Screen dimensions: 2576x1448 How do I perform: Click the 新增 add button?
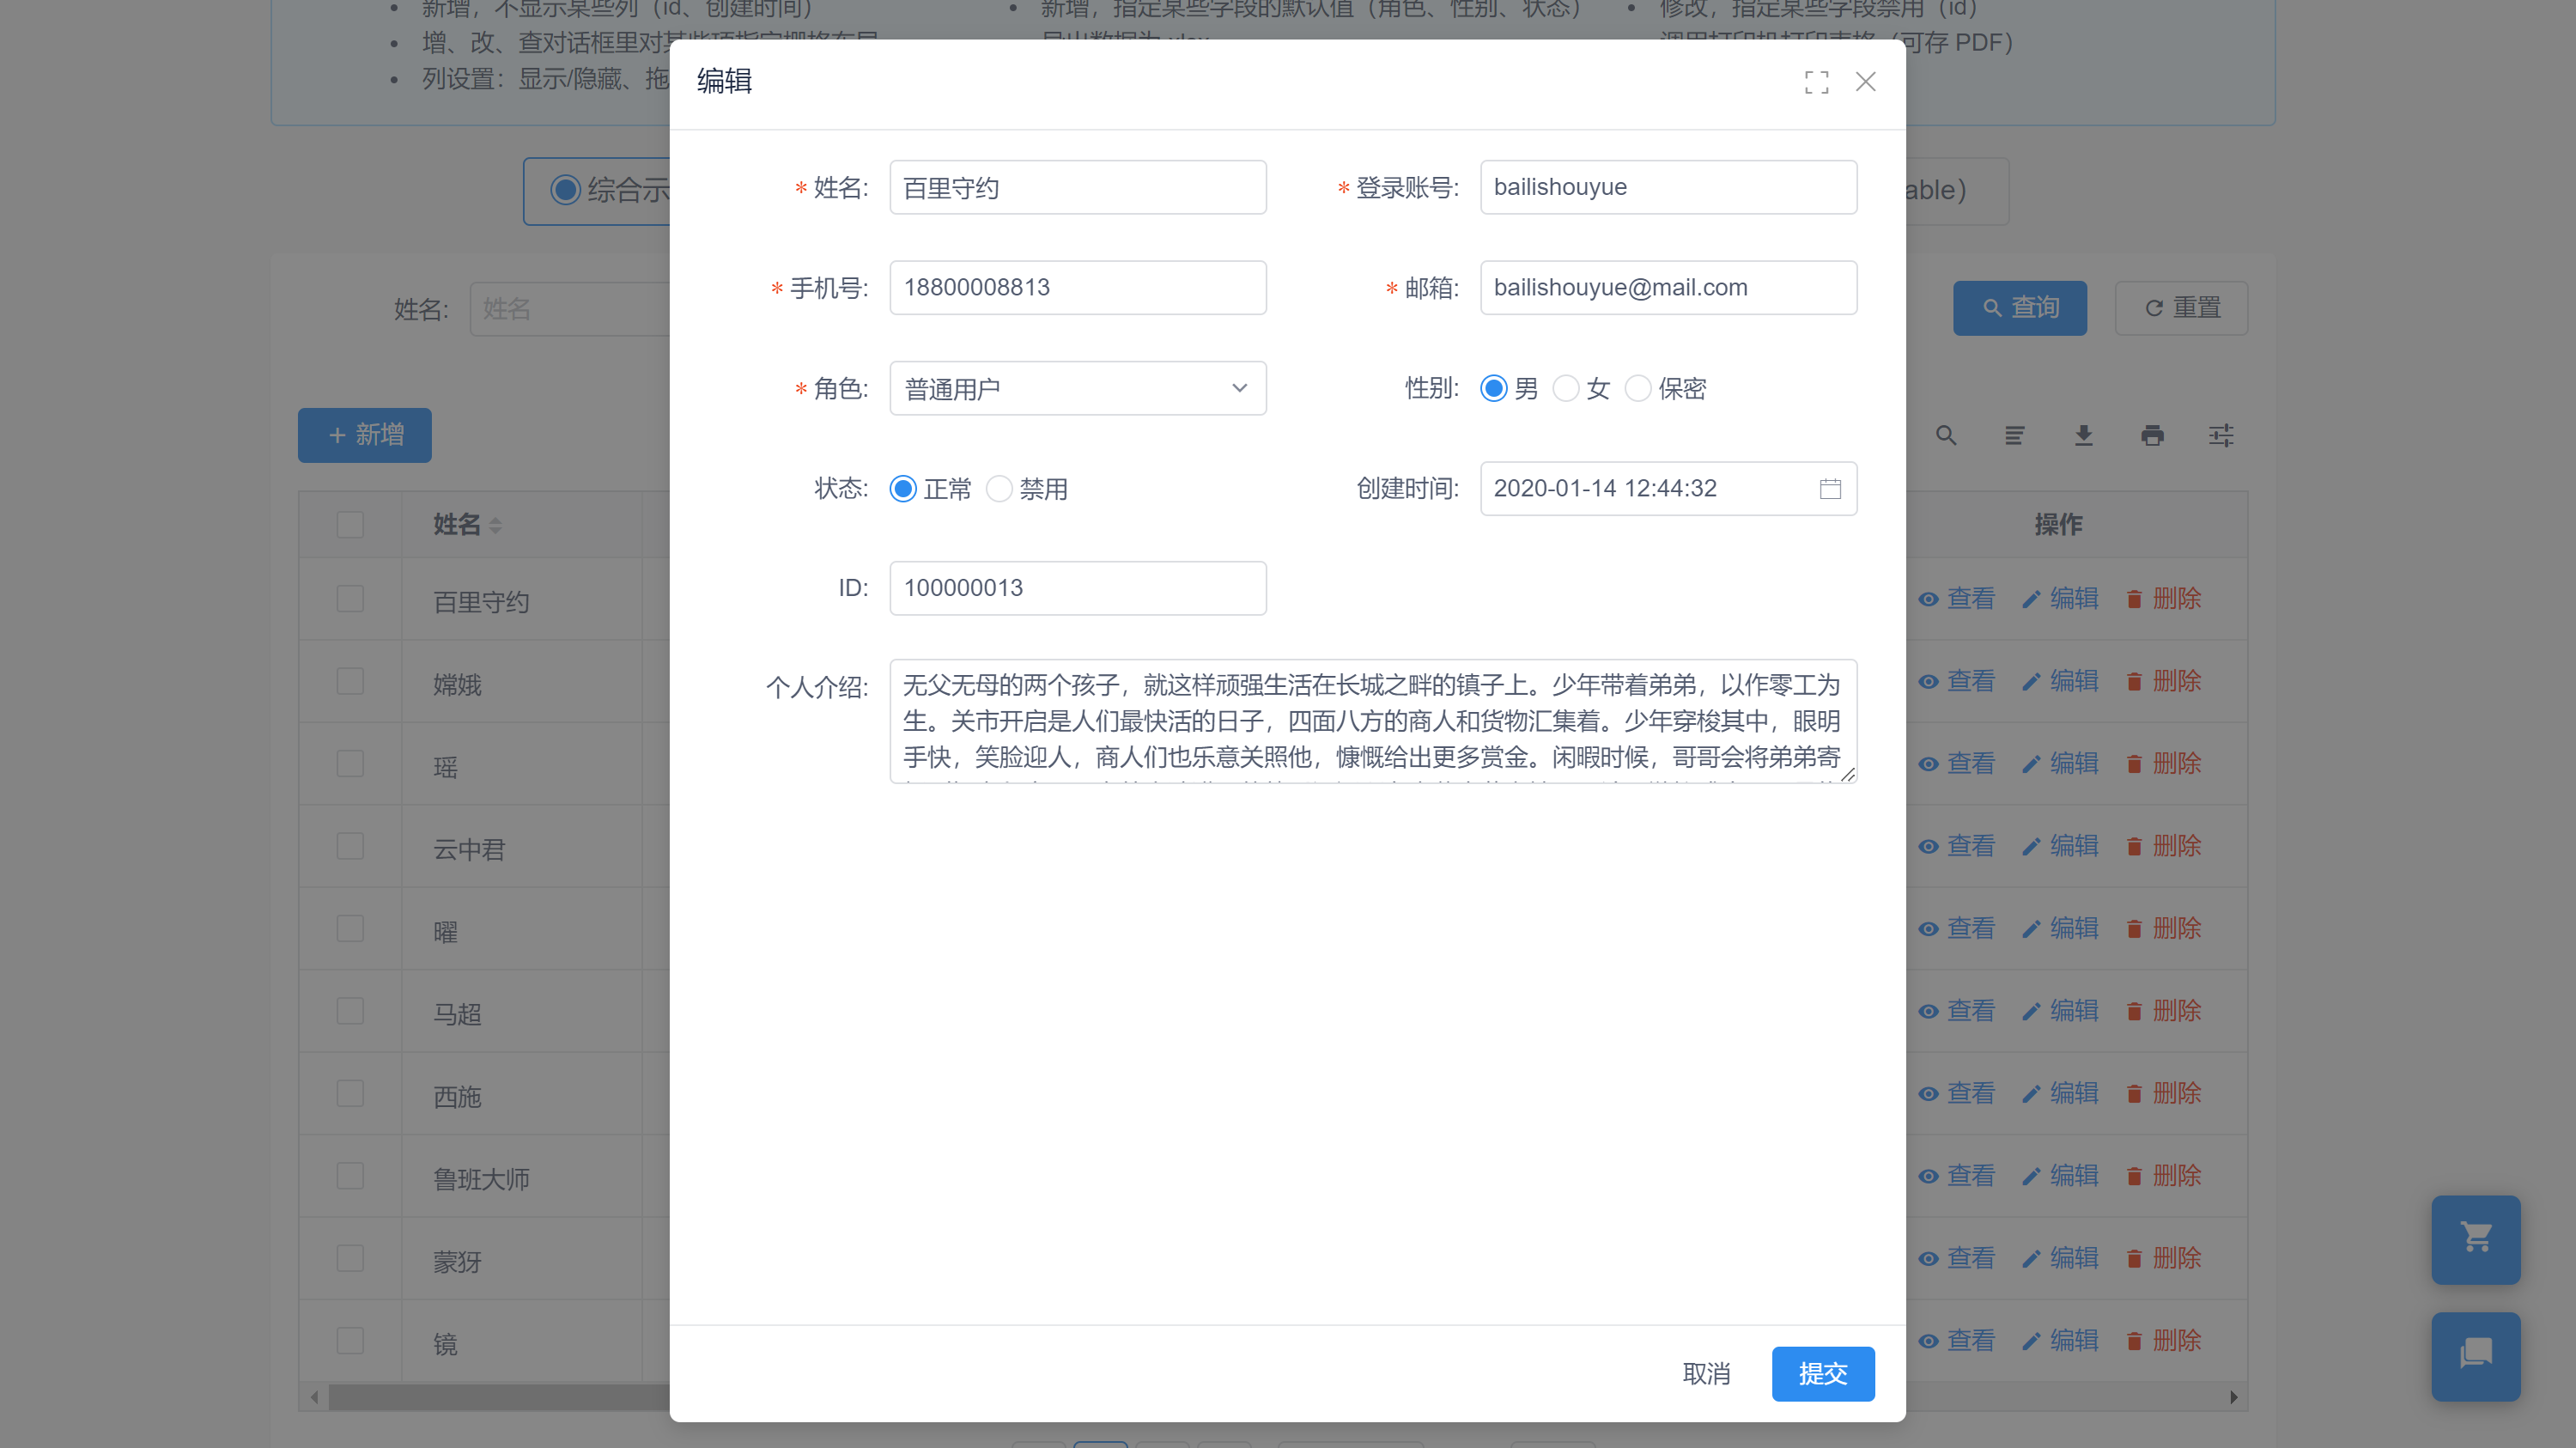365,435
